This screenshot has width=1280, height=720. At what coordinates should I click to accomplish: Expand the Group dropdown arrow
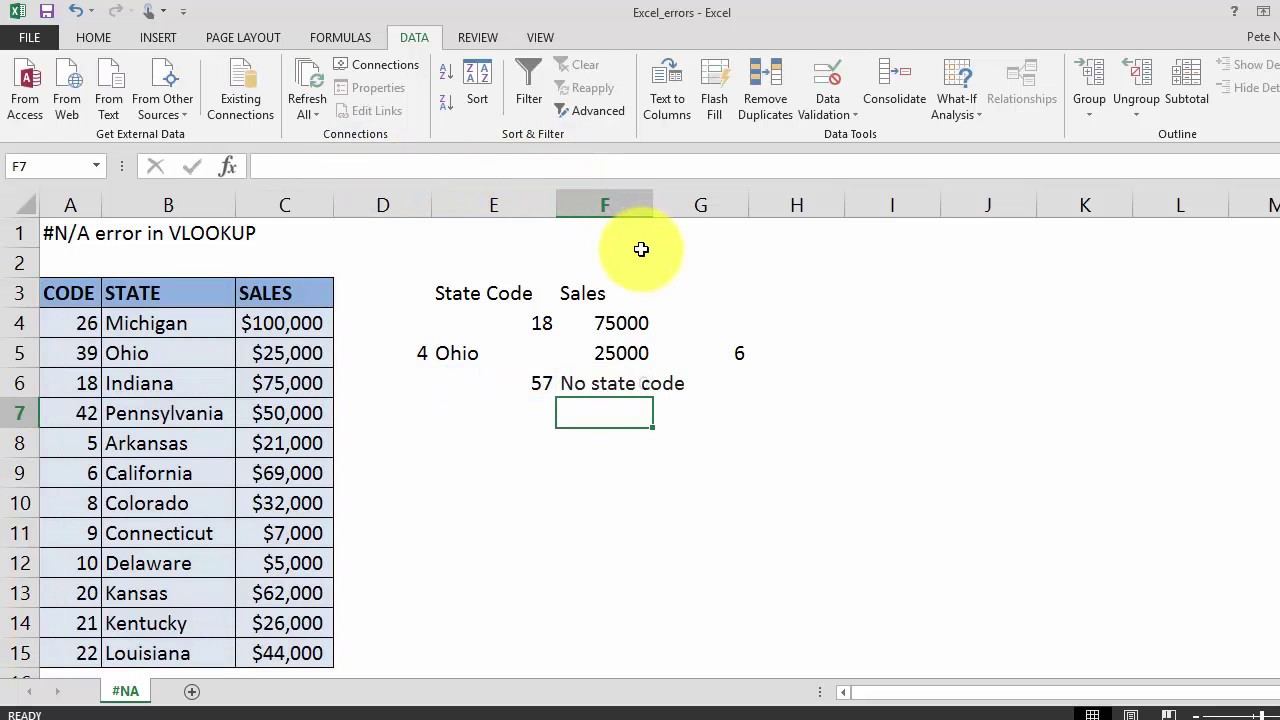1089,114
